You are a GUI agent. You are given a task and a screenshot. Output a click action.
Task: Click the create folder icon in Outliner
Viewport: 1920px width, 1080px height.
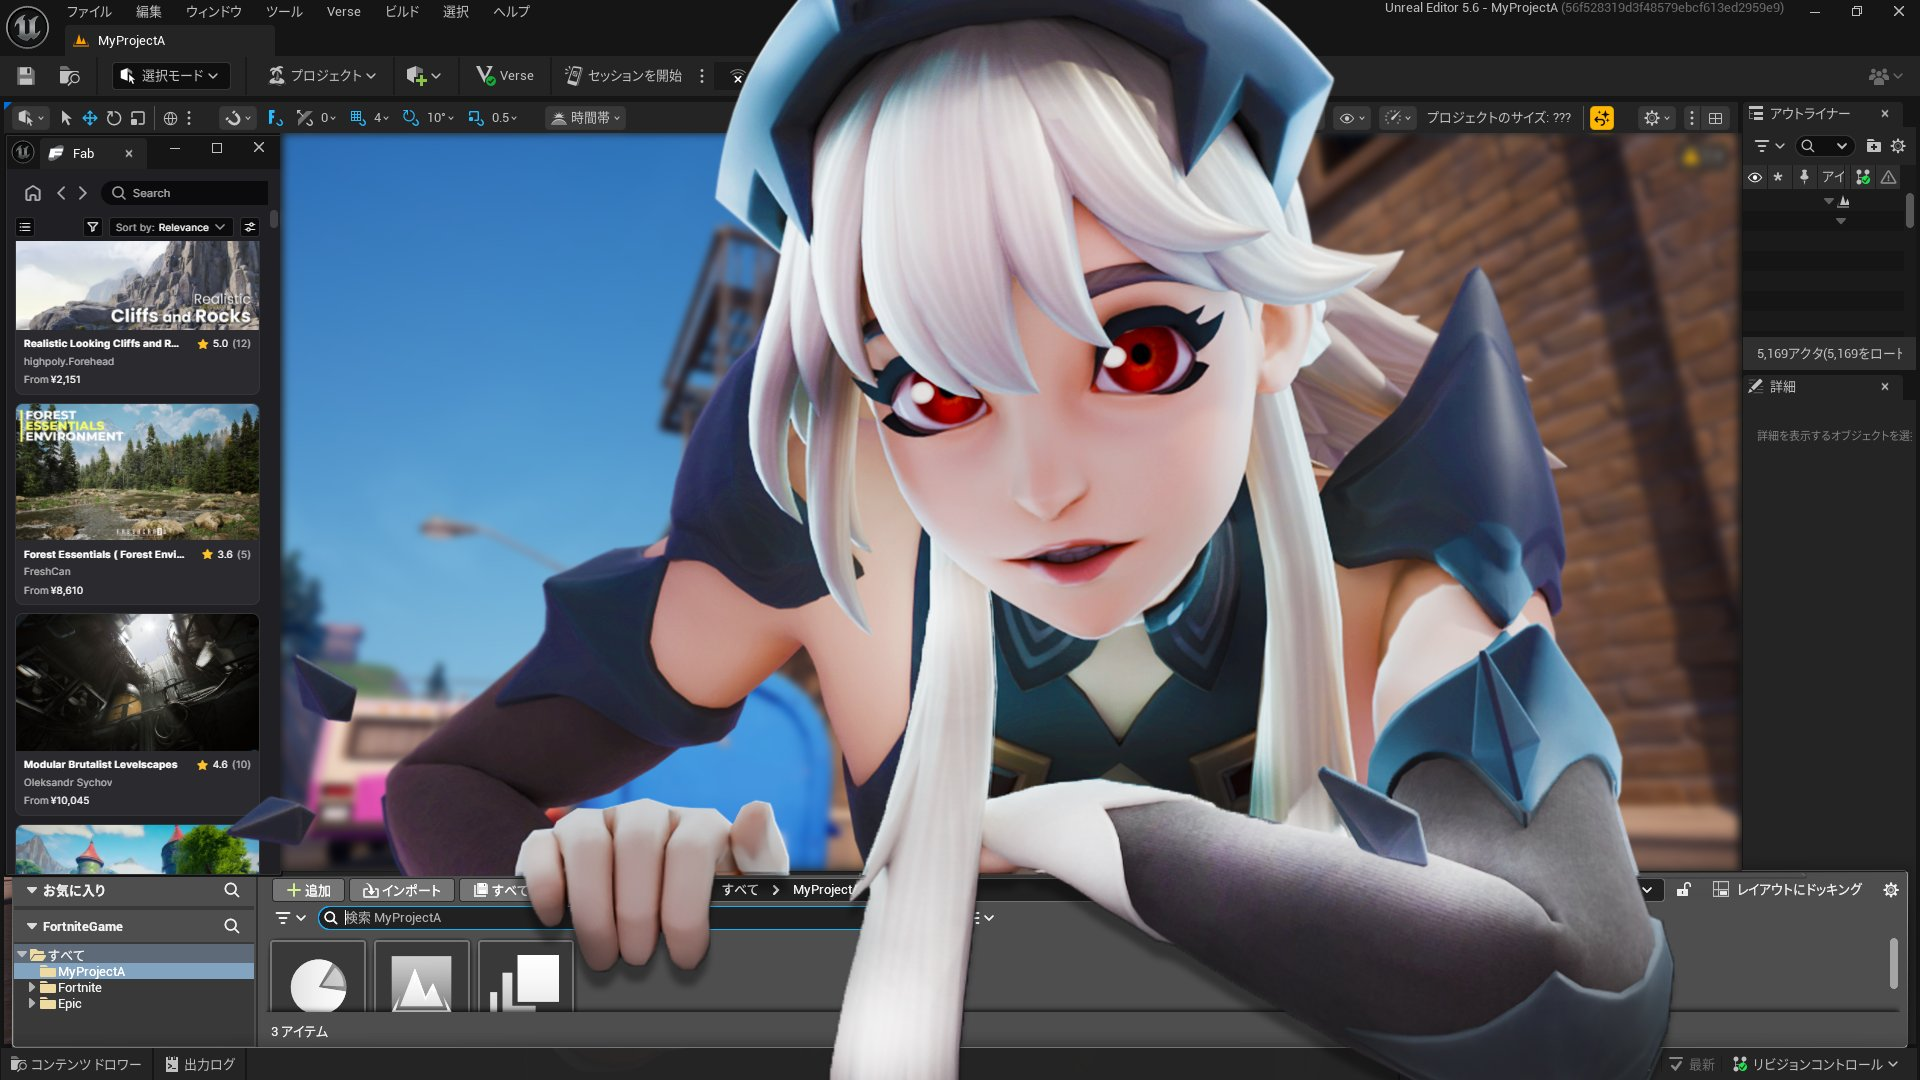pyautogui.click(x=1873, y=146)
